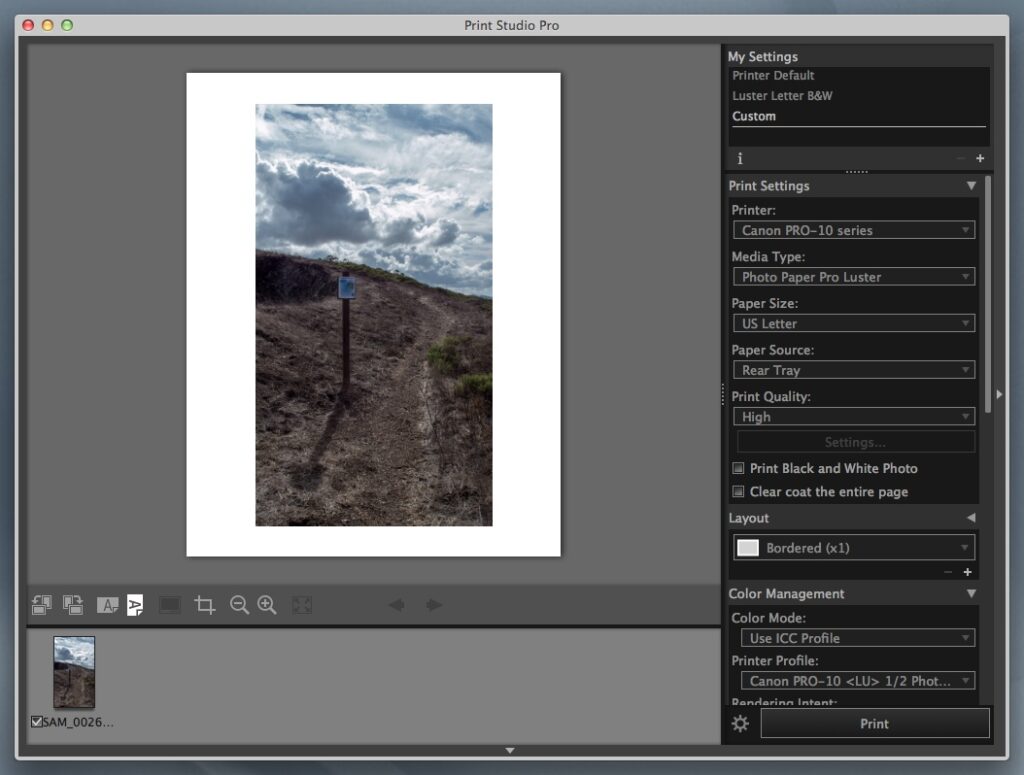This screenshot has width=1024, height=775.
Task: Enable Print Black and White Photo
Action: point(739,469)
